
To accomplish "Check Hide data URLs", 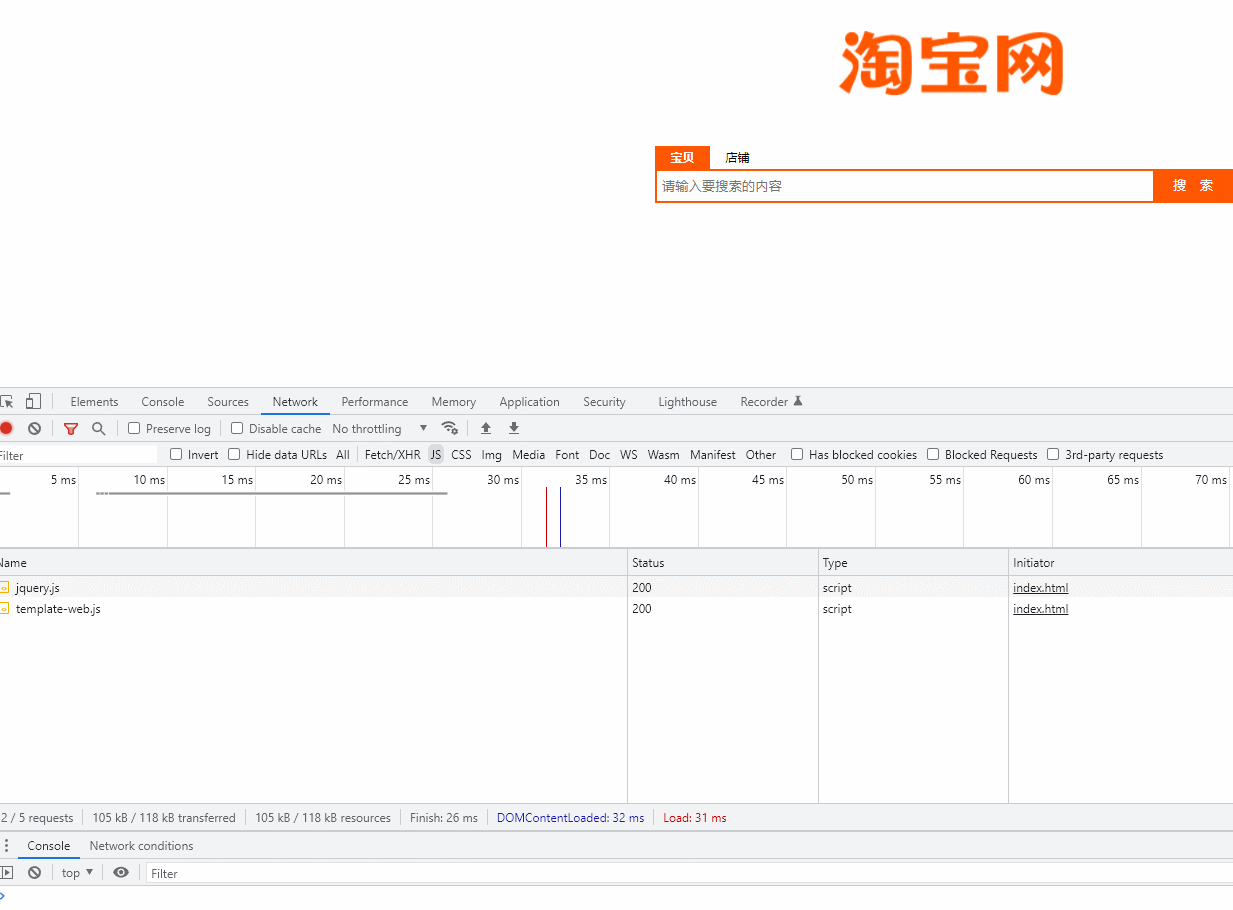I will [x=234, y=454].
